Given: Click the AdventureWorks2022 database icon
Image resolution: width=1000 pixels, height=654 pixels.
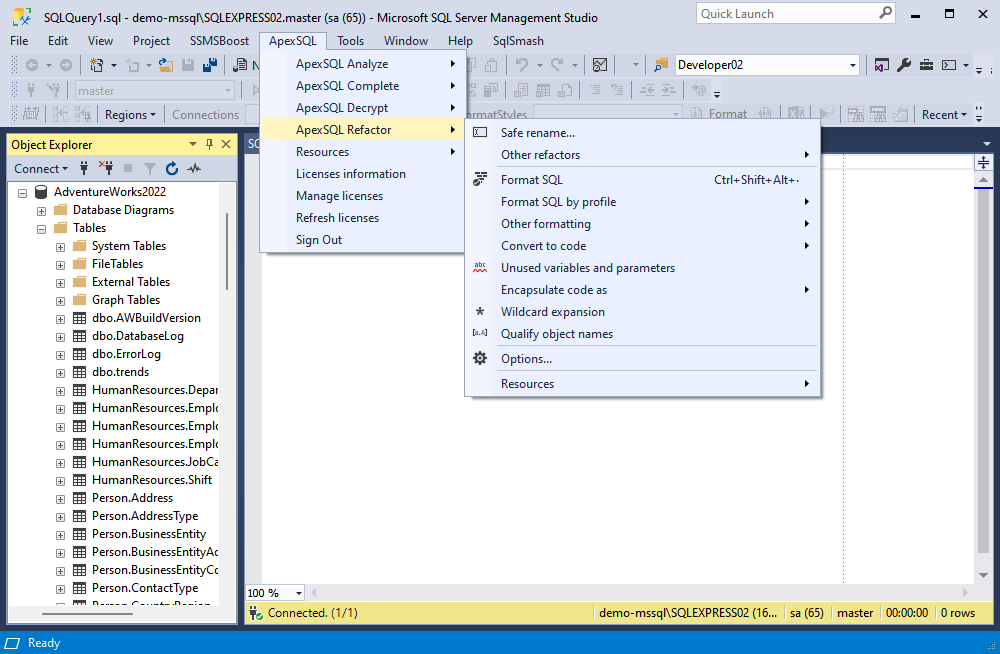Looking at the screenshot, I should 41,191.
